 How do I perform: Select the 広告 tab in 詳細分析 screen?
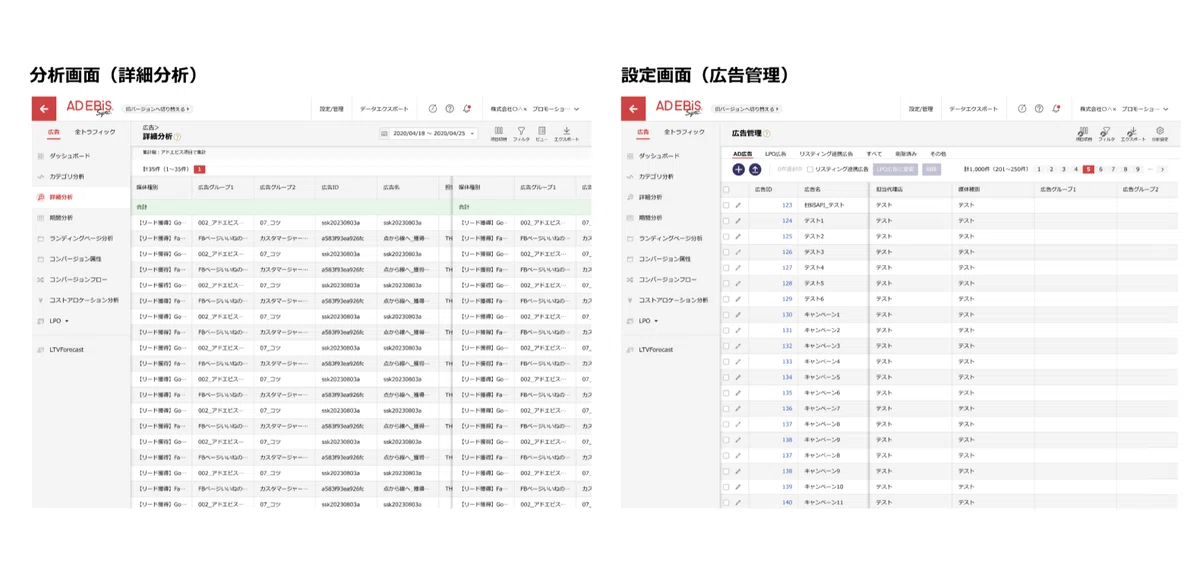(x=53, y=132)
